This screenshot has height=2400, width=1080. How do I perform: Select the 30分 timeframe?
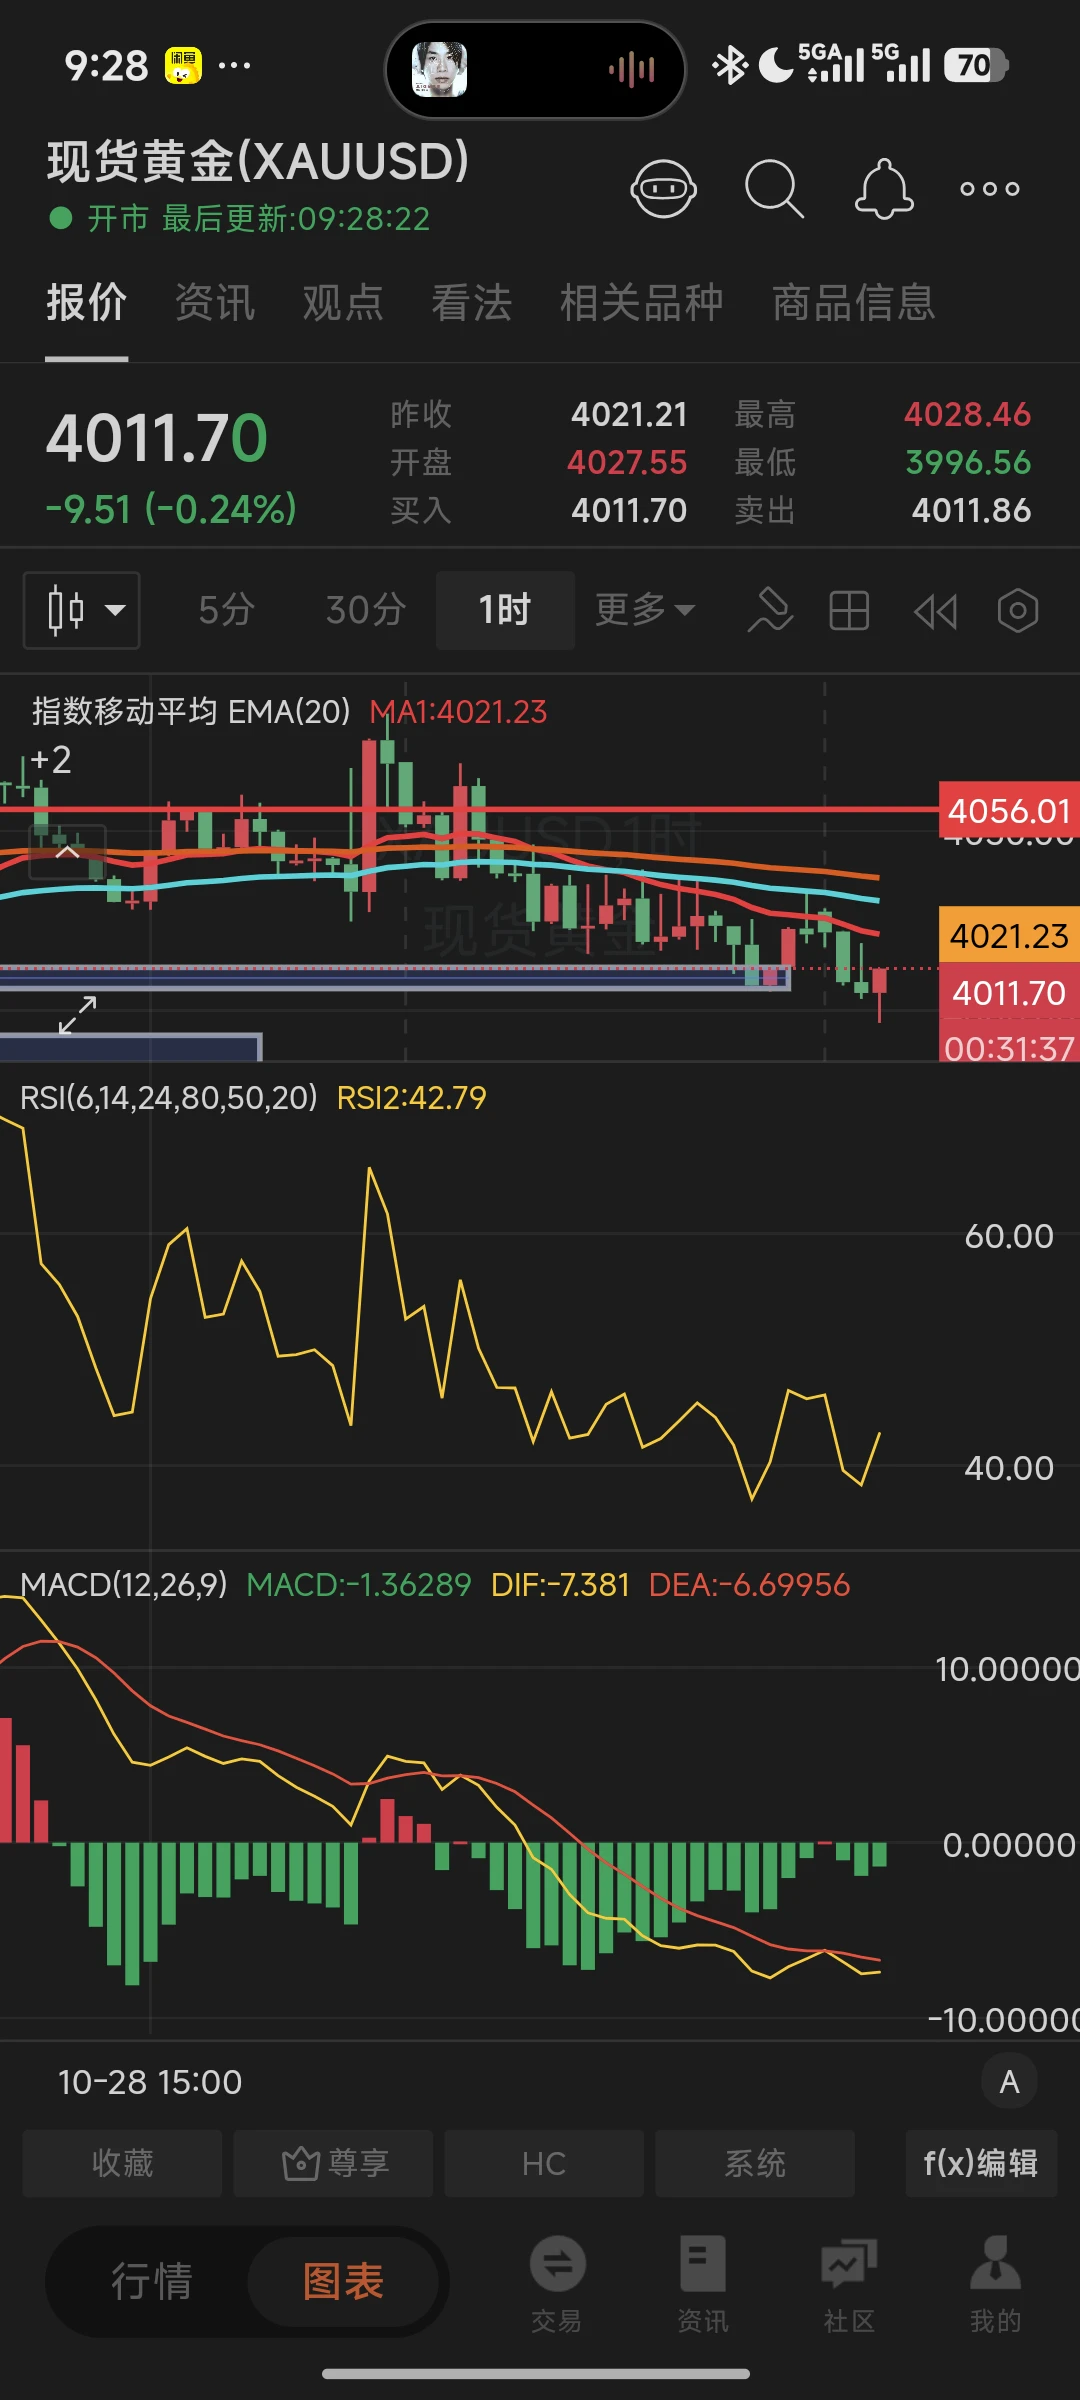[365, 610]
